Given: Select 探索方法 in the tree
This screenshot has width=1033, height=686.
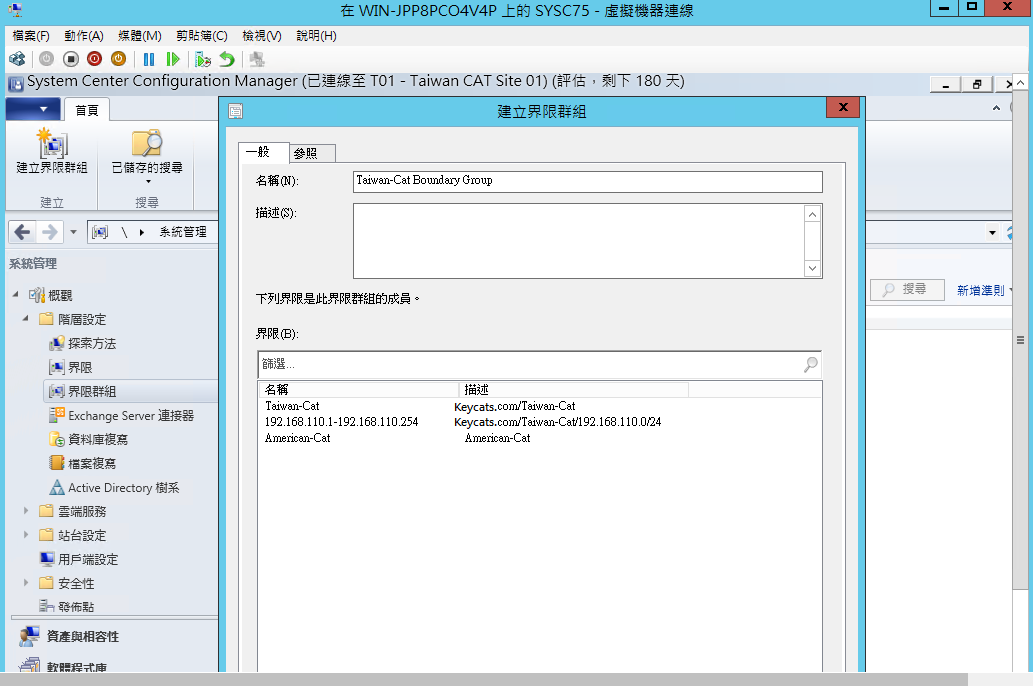Looking at the screenshot, I should click(x=82, y=343).
